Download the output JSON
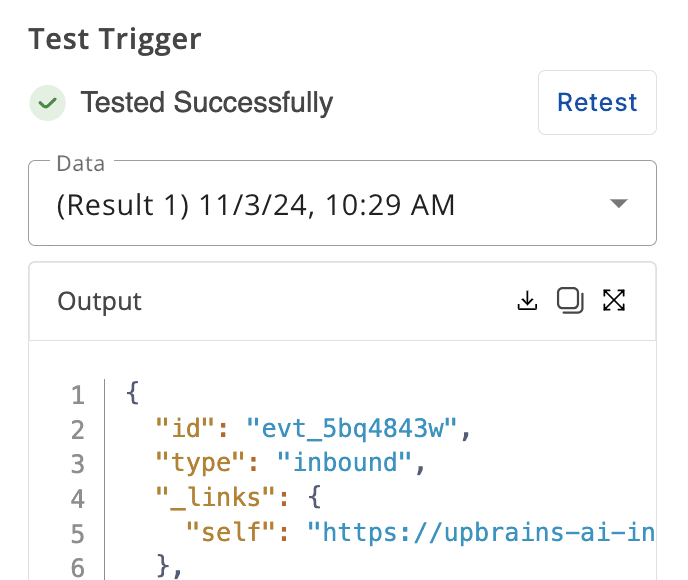Viewport: 688px width, 580px height. pyautogui.click(x=527, y=300)
